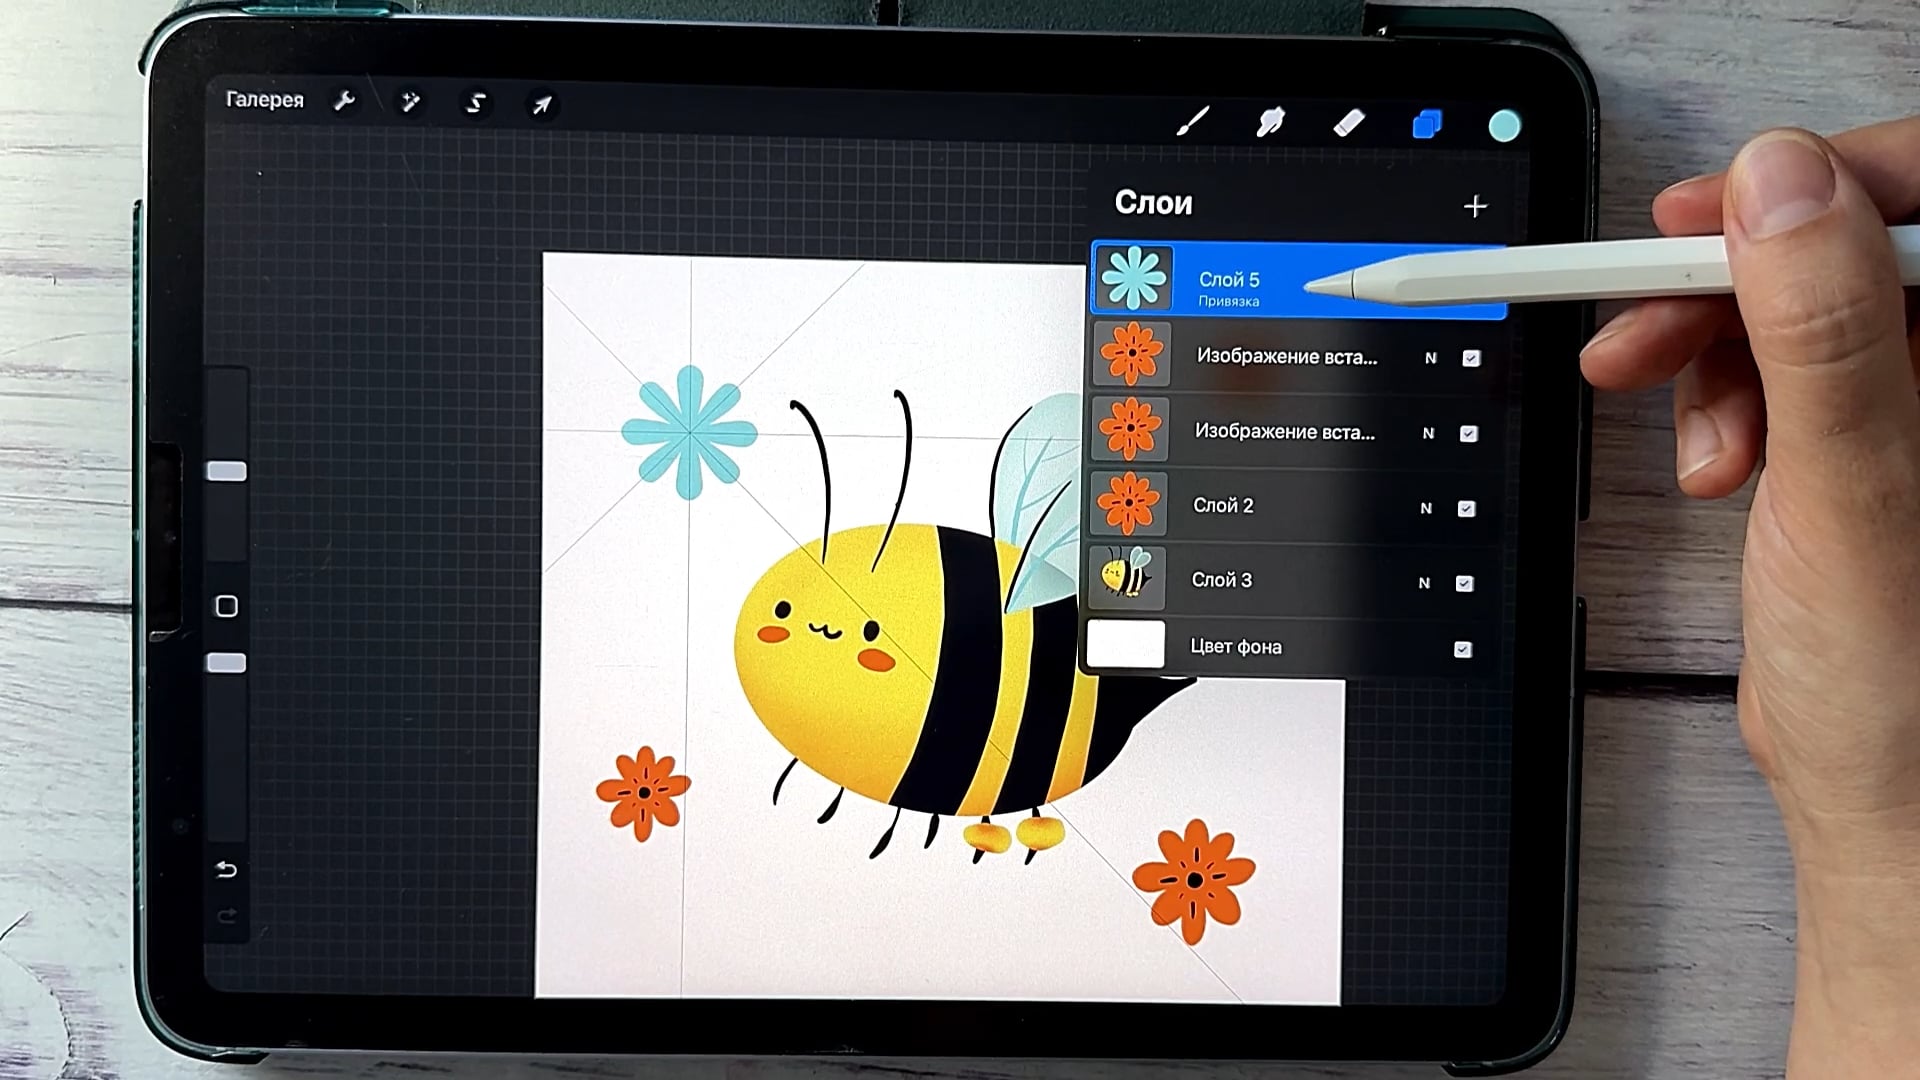Select the Selection tool
1920x1080 pixels.
(476, 103)
